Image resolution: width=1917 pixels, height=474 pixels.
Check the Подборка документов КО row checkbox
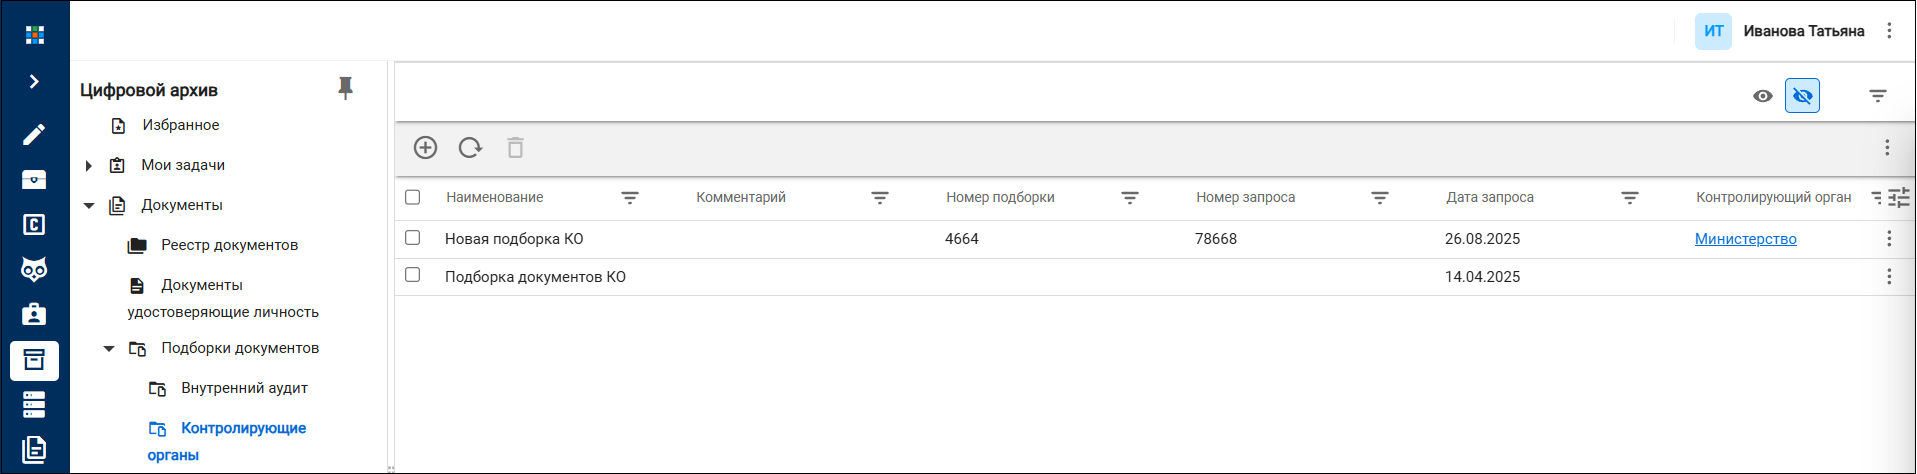coord(412,275)
